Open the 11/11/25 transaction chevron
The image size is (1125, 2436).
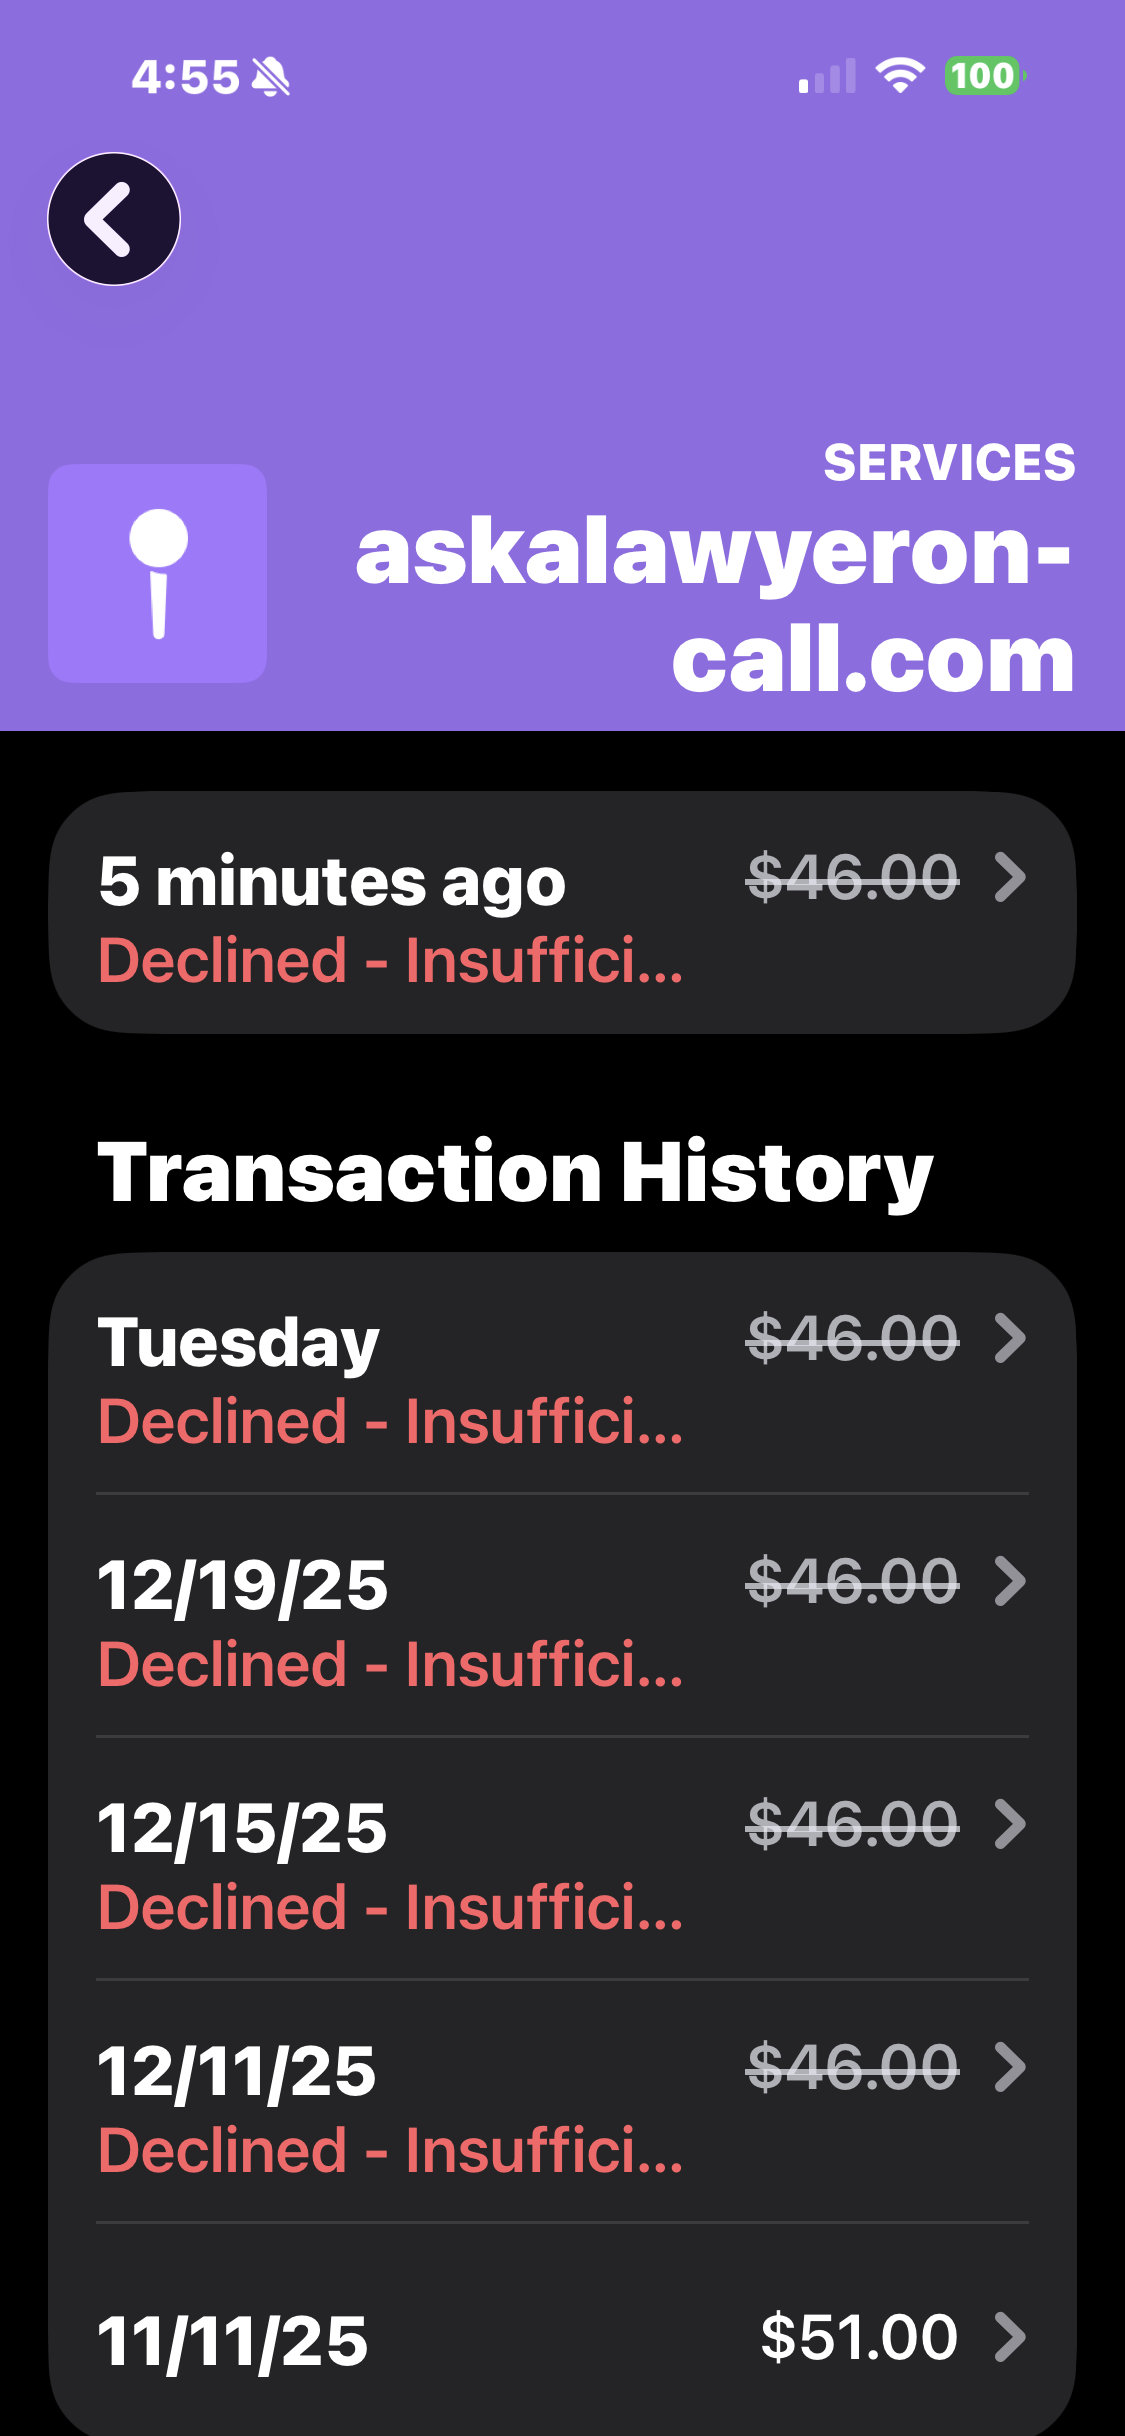coord(1010,2337)
